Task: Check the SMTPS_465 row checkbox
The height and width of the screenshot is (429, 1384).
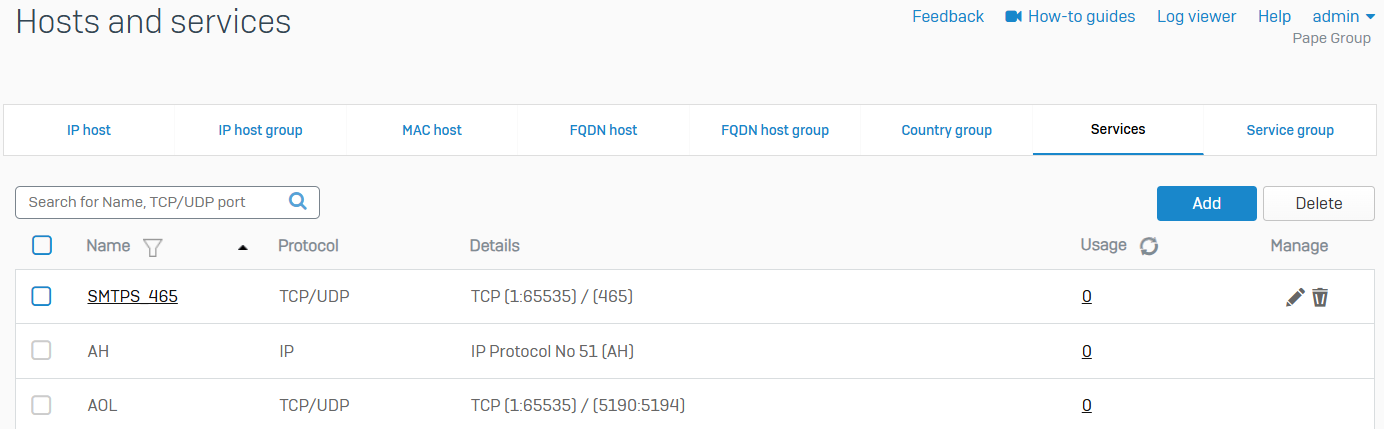Action: pos(41,296)
